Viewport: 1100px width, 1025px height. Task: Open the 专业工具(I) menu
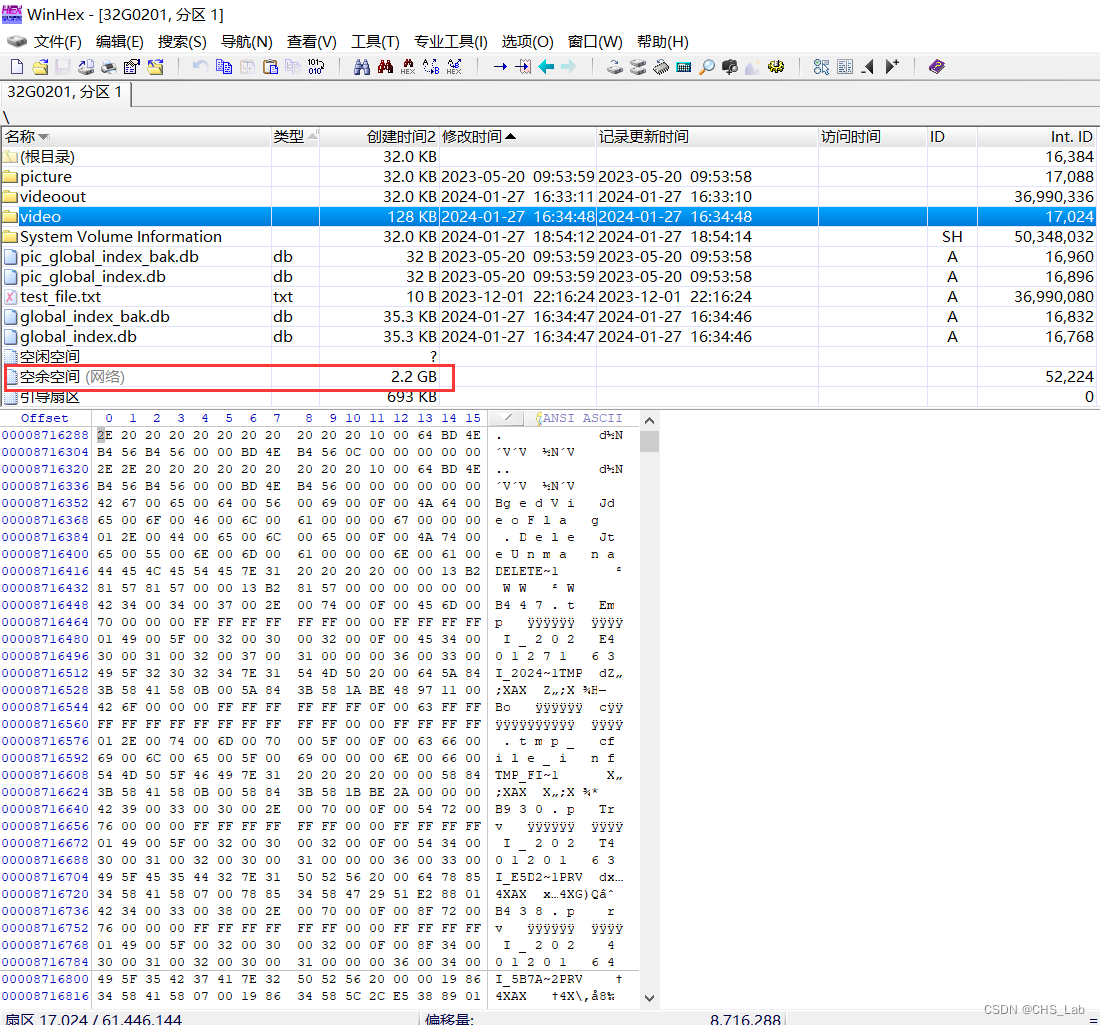(450, 42)
